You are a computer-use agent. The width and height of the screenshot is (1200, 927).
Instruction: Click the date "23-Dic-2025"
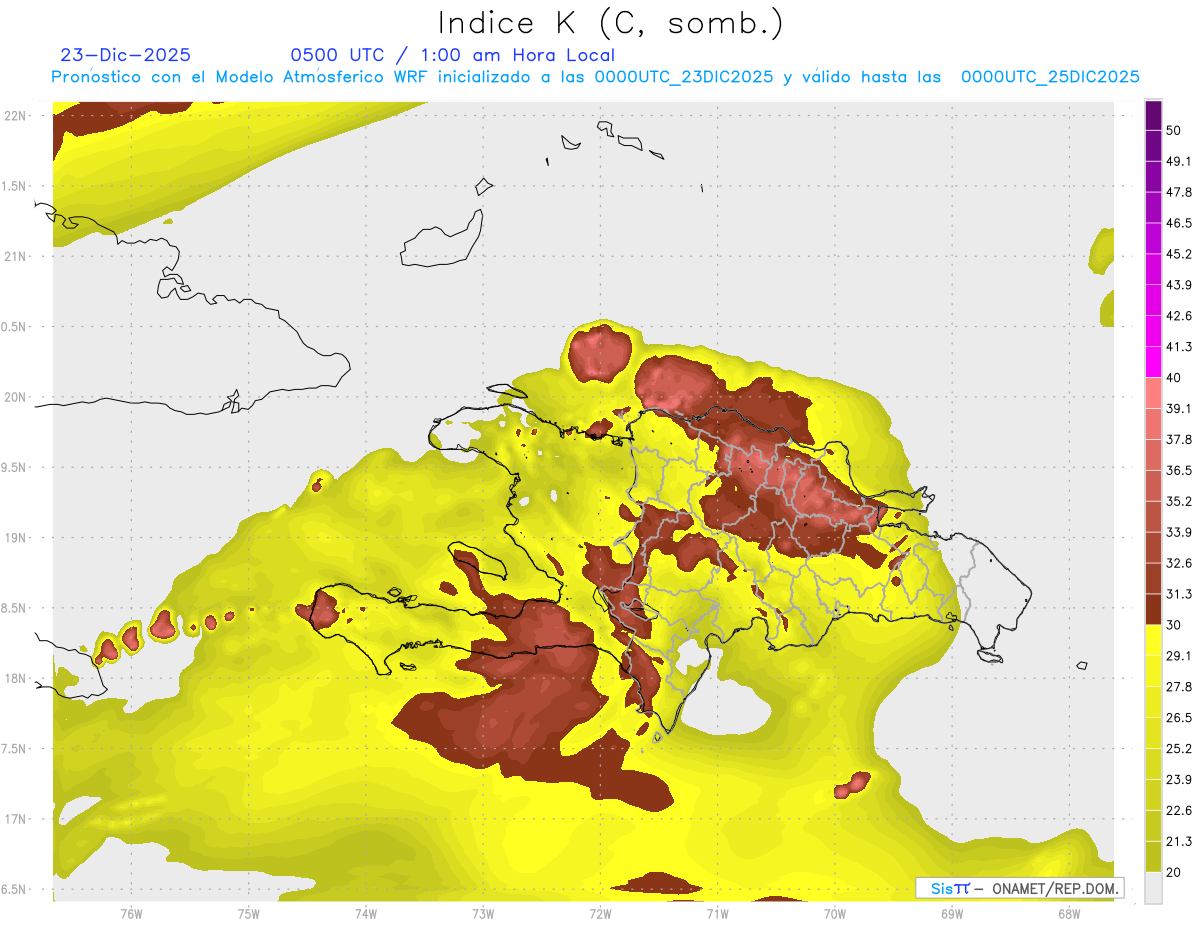tap(125, 55)
